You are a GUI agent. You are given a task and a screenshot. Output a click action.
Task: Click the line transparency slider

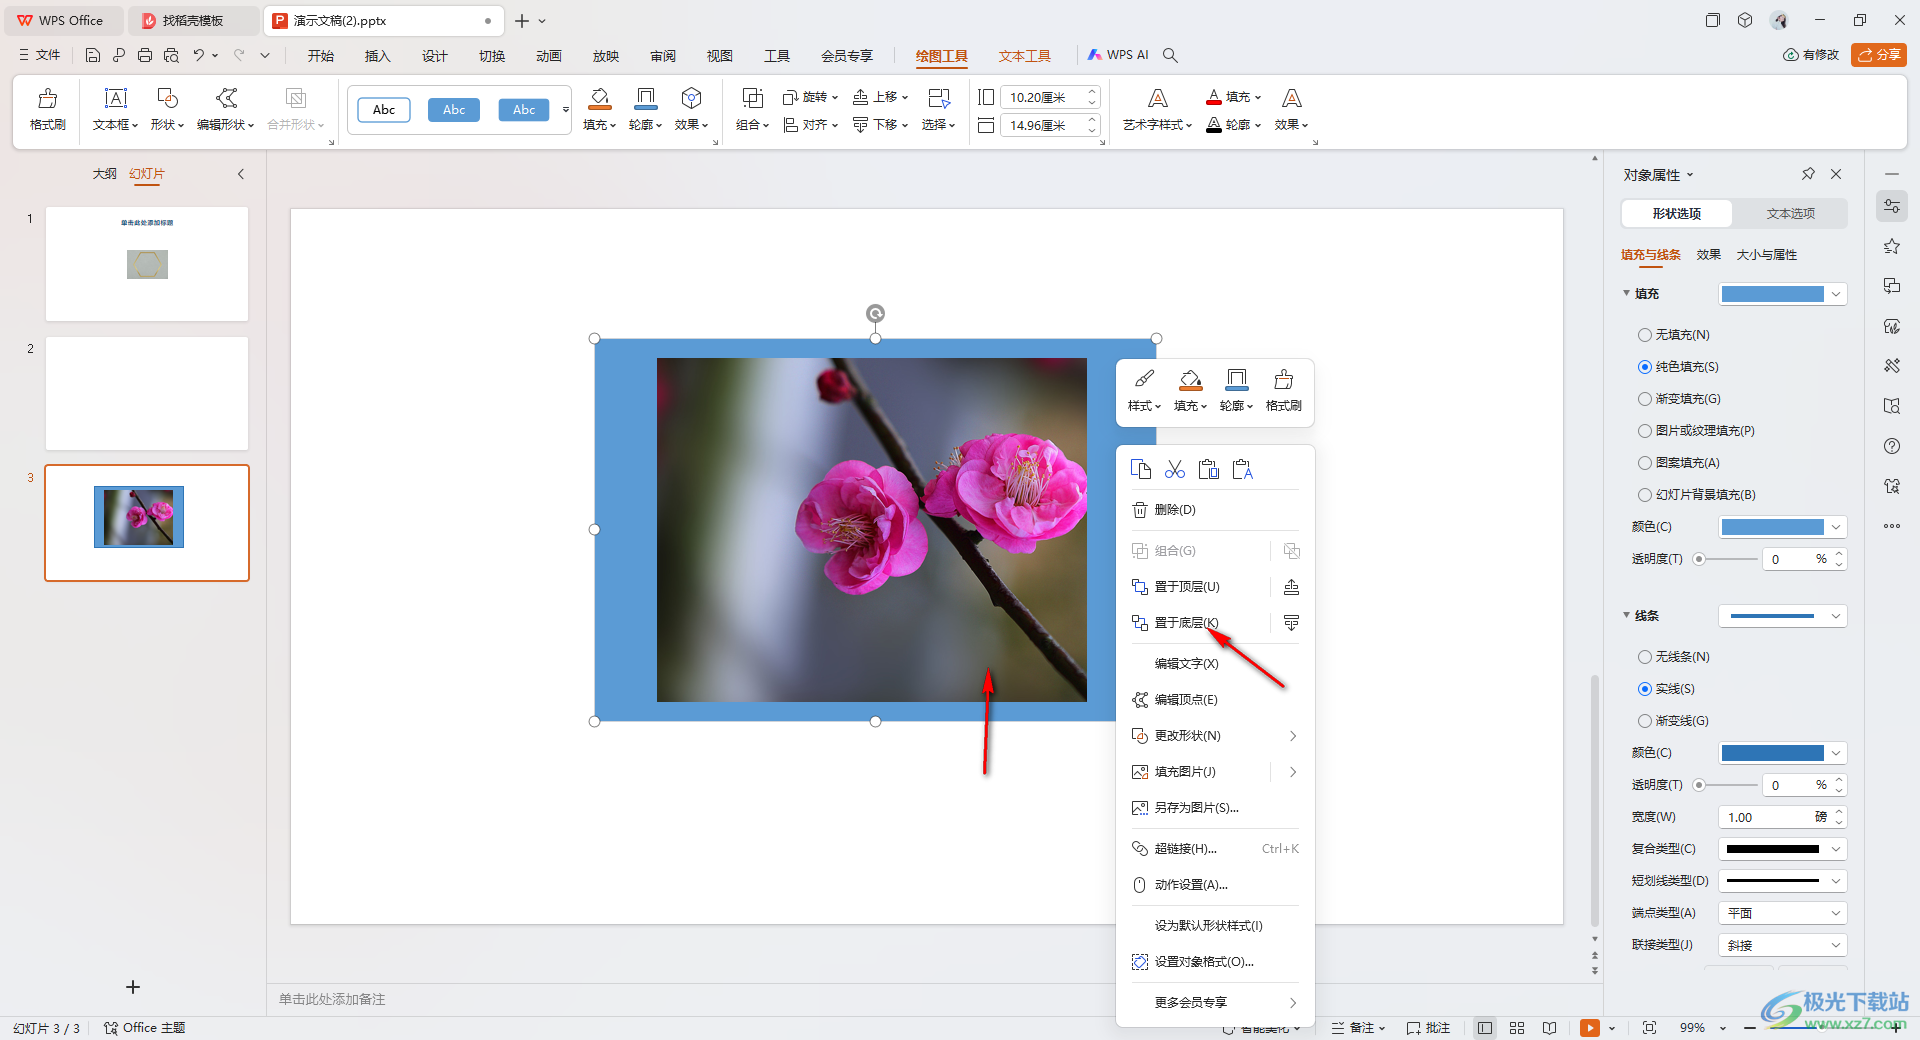[1727, 785]
